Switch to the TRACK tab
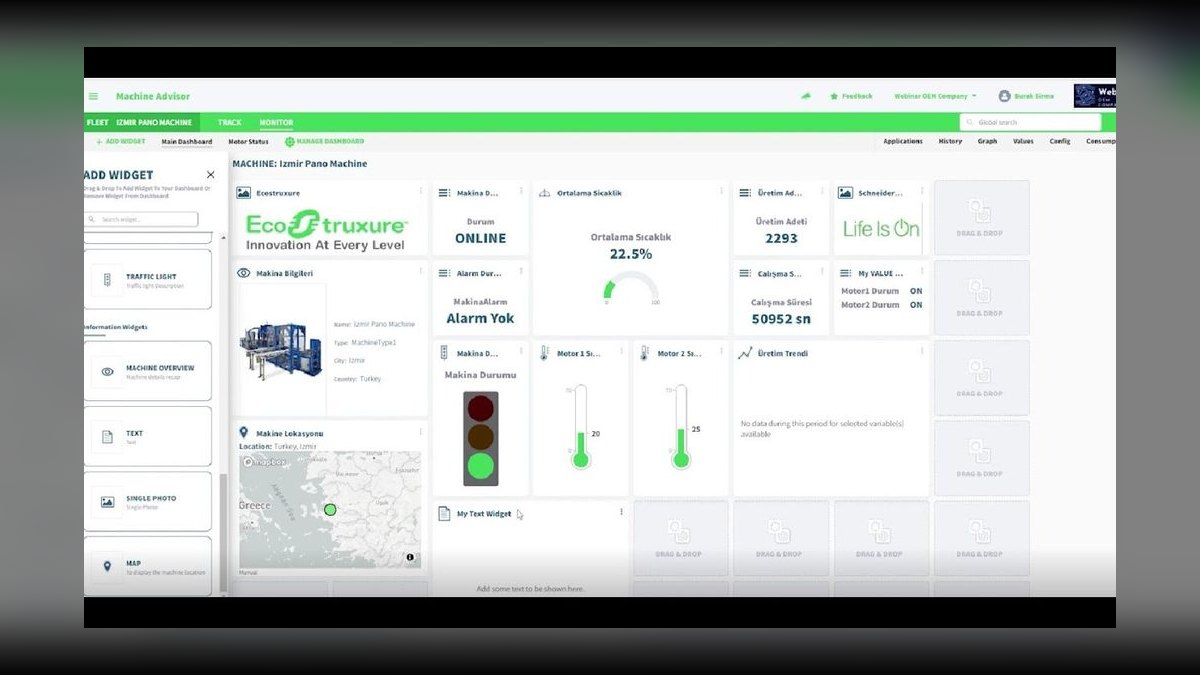The width and height of the screenshot is (1200, 675). point(230,122)
